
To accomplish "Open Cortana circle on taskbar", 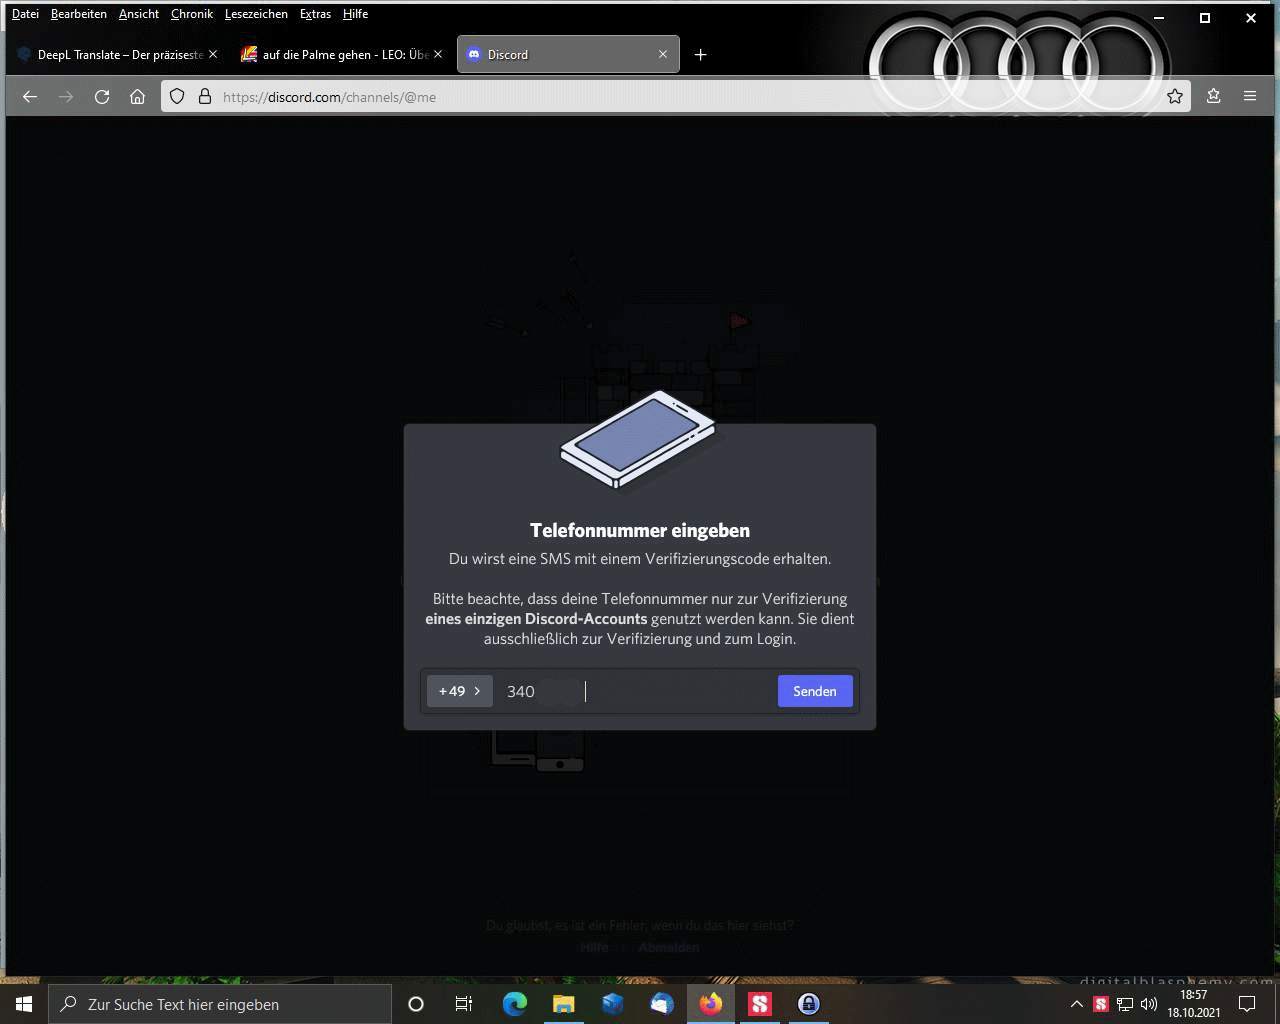I will (x=416, y=1004).
